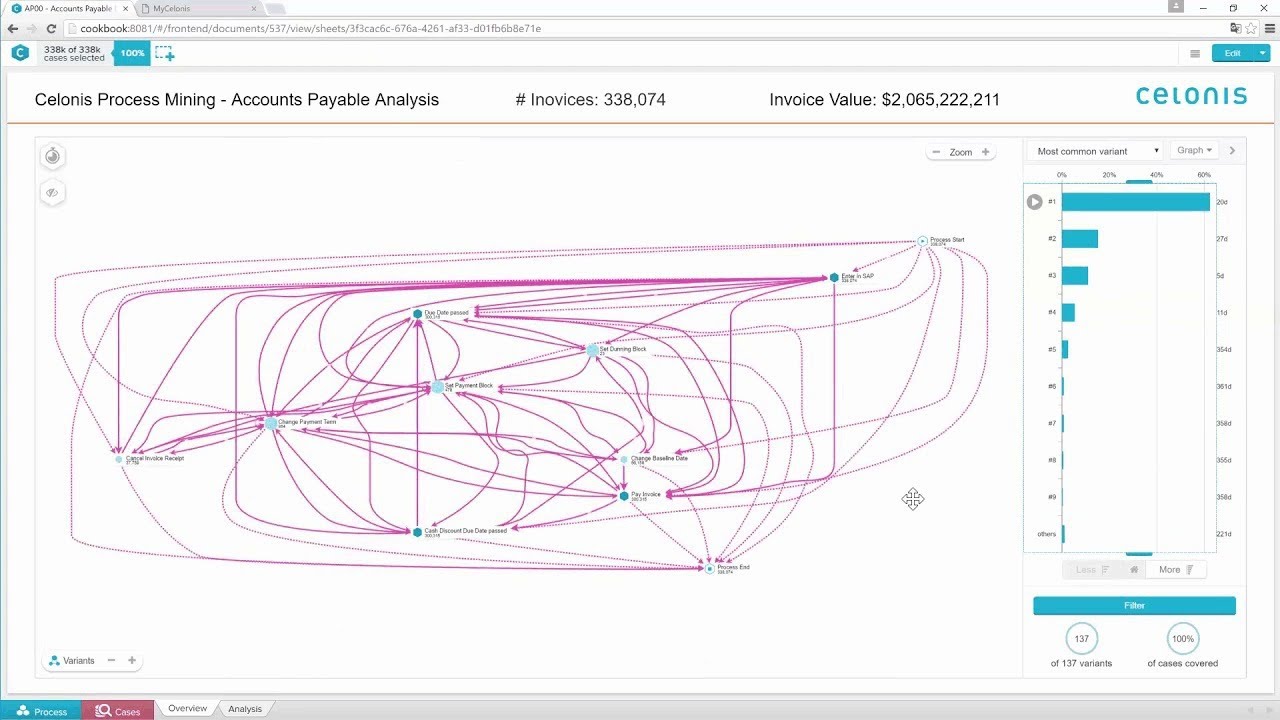Image resolution: width=1280 pixels, height=720 pixels.
Task: Open the Graph dropdown
Action: click(1194, 150)
